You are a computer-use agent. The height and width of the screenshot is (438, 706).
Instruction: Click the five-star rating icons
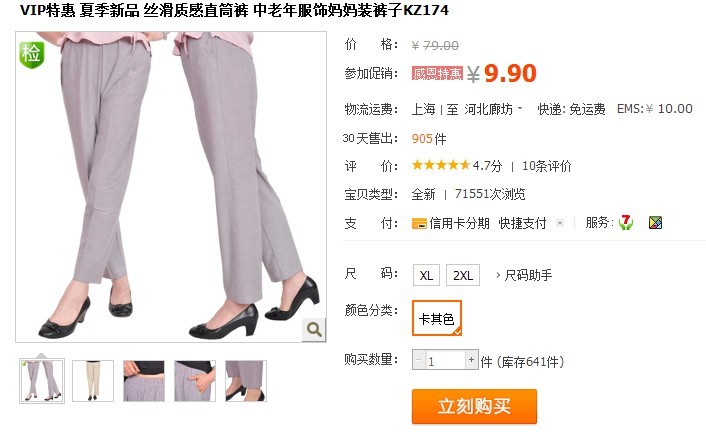pos(441,165)
